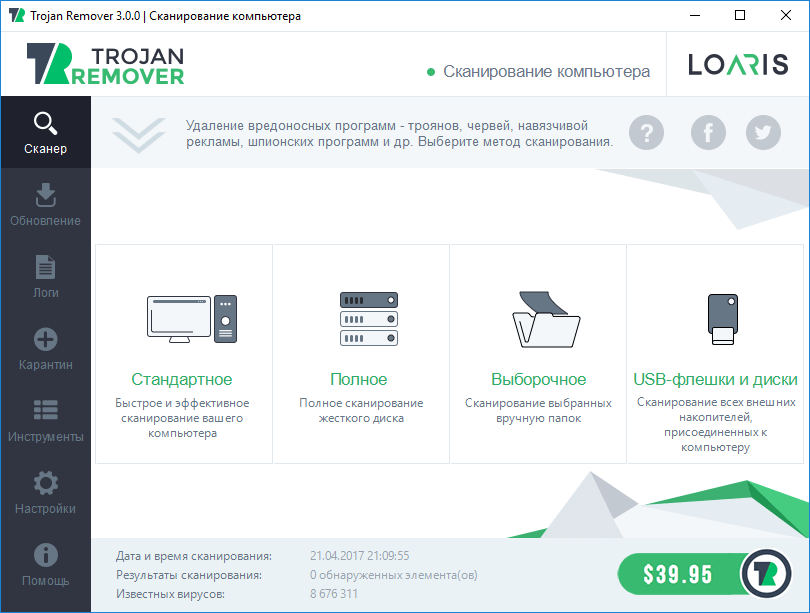
Task: Open the Настройки gear icon
Action: coord(45,483)
